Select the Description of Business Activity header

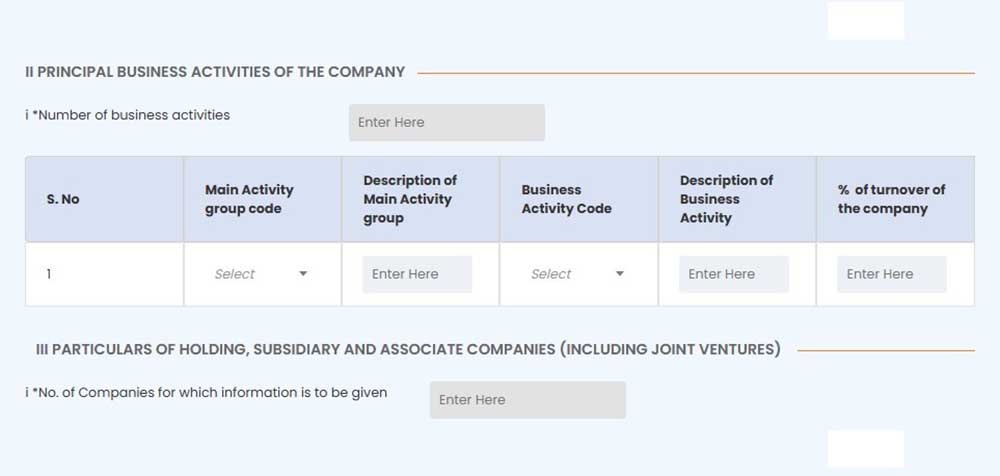(726, 199)
